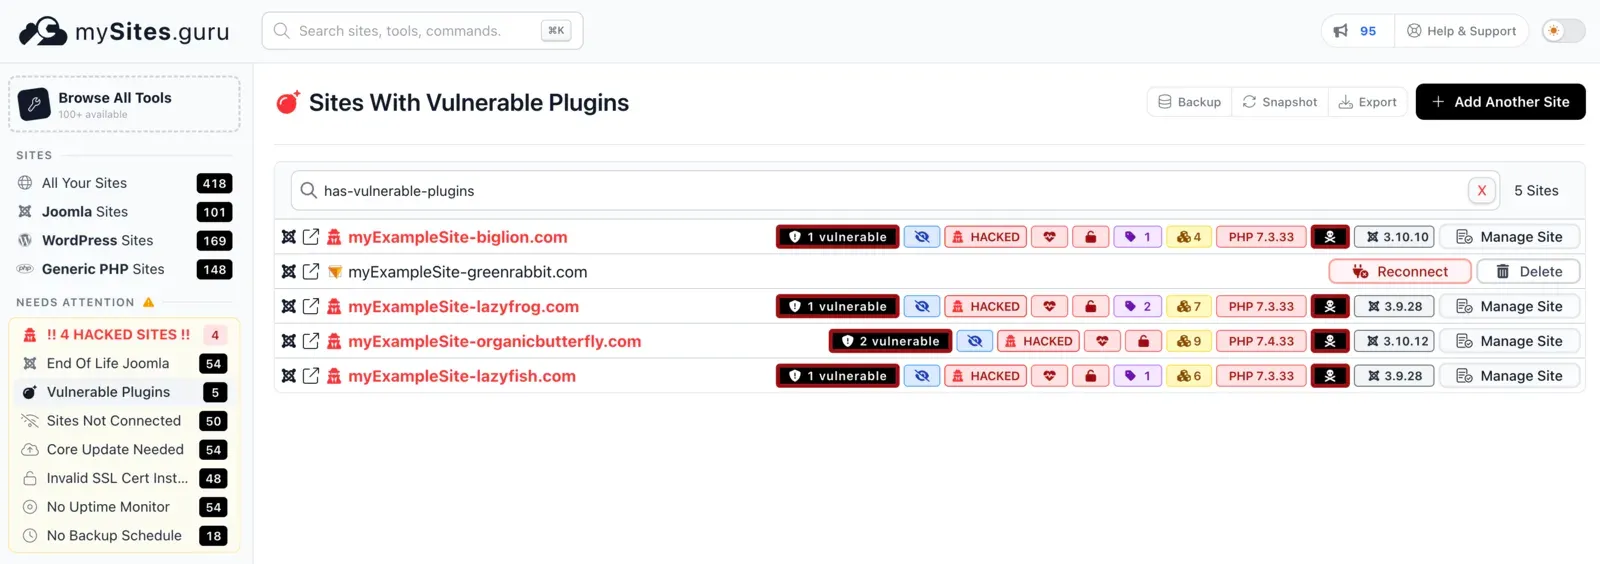Open myExampleSite-lazyfish.com site link

[462, 376]
